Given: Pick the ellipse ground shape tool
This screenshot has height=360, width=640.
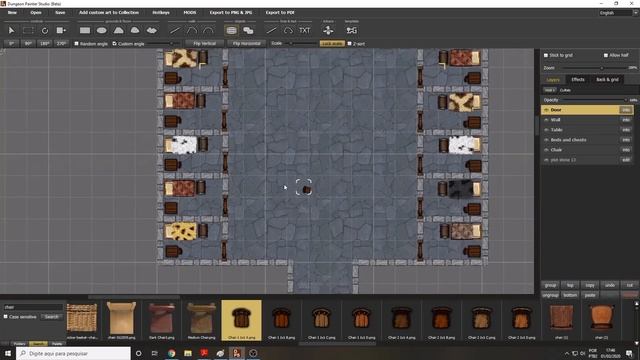Looking at the screenshot, I should click(x=102, y=31).
